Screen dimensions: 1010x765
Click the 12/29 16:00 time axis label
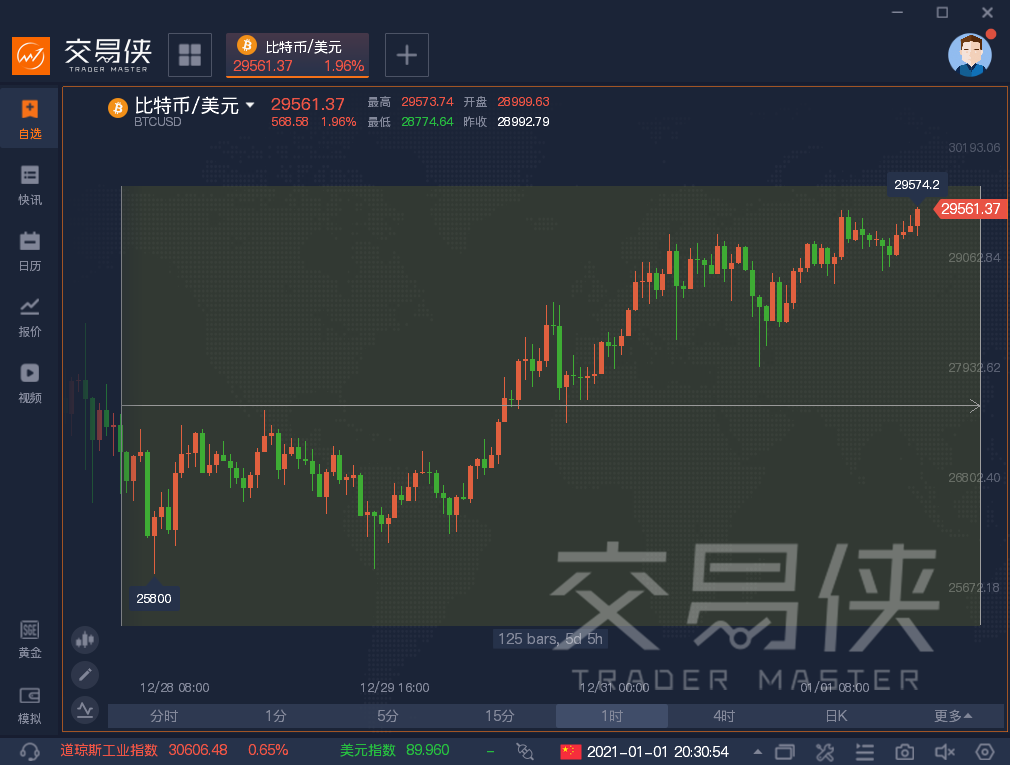tap(394, 688)
